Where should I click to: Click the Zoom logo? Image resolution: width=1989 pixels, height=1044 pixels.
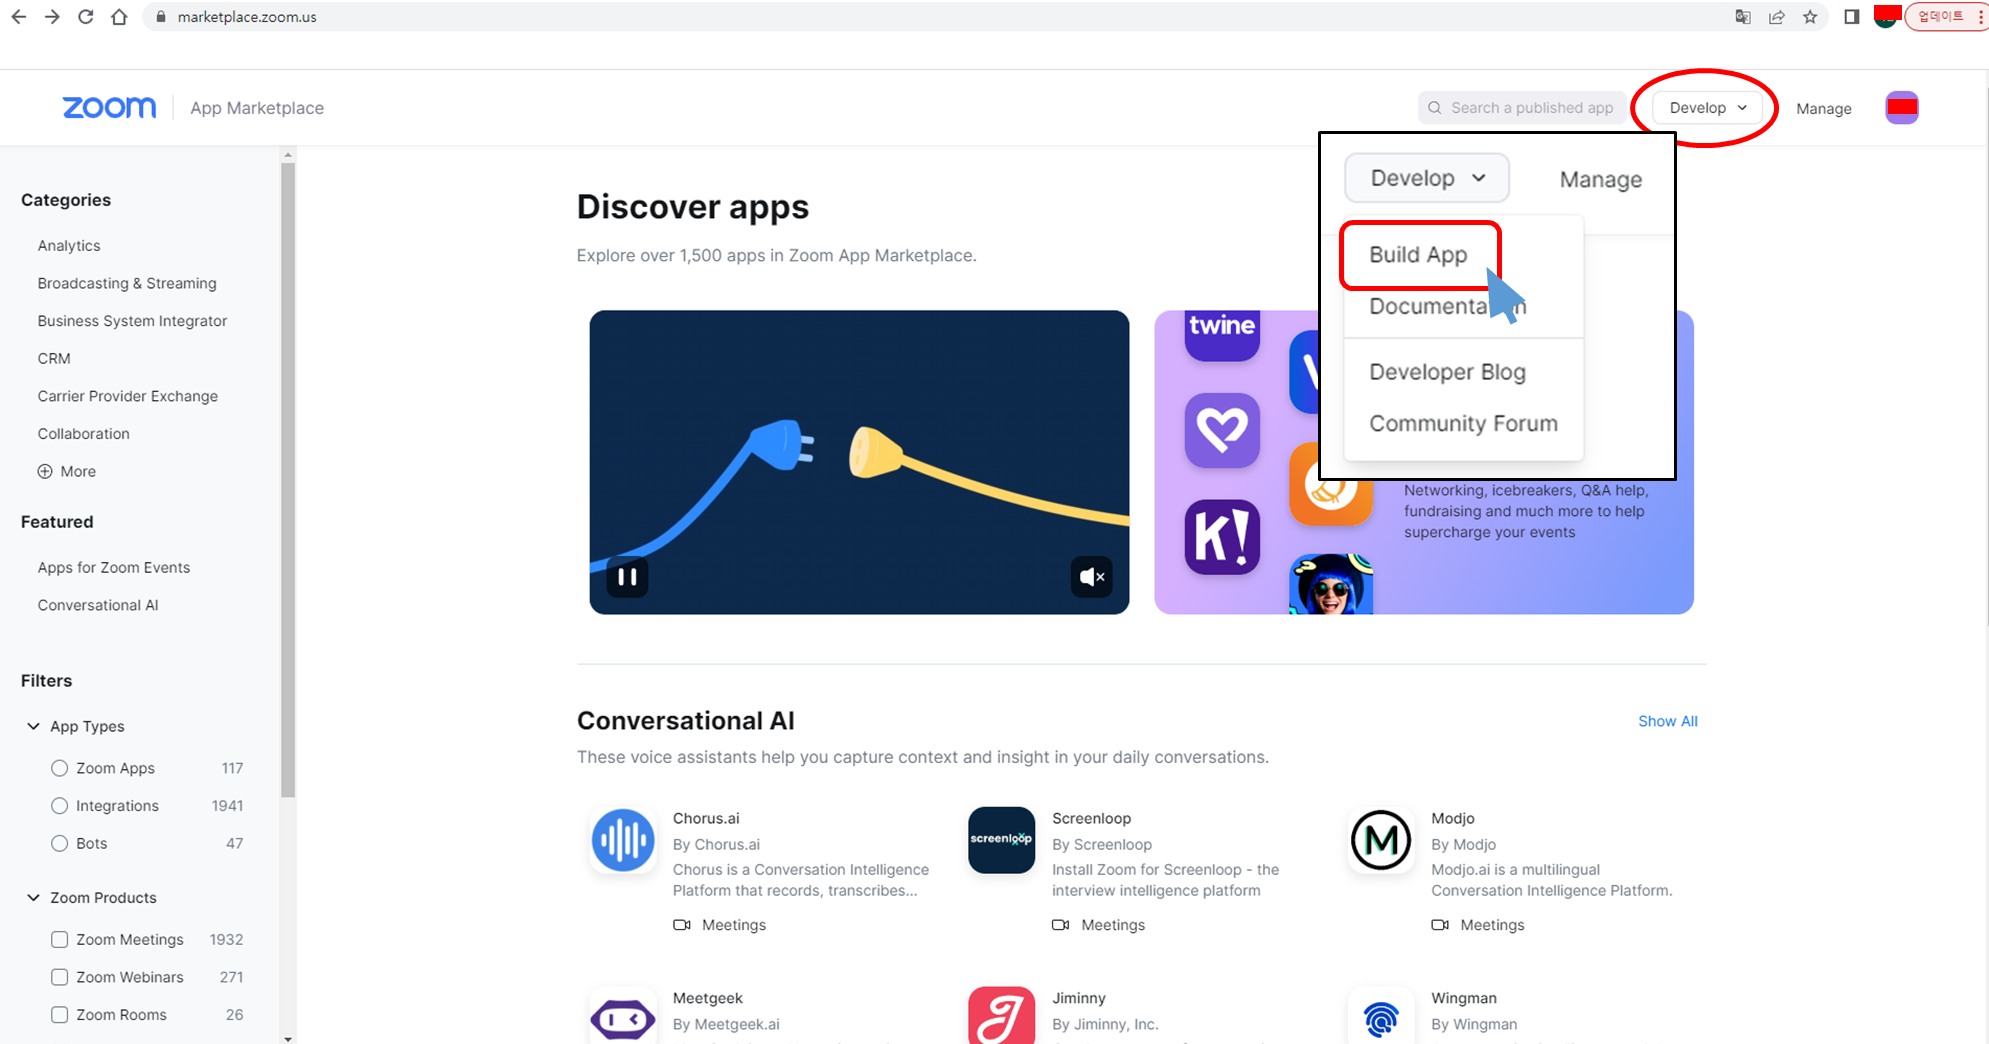[x=109, y=108]
